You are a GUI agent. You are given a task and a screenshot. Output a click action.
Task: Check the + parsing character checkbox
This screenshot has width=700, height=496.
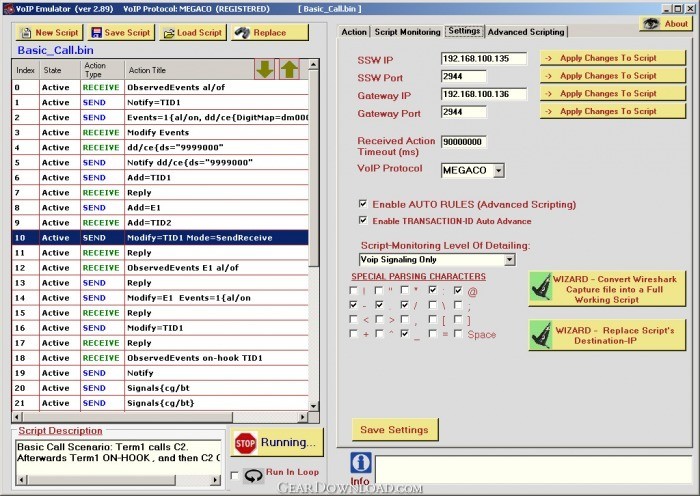pyautogui.click(x=353, y=333)
